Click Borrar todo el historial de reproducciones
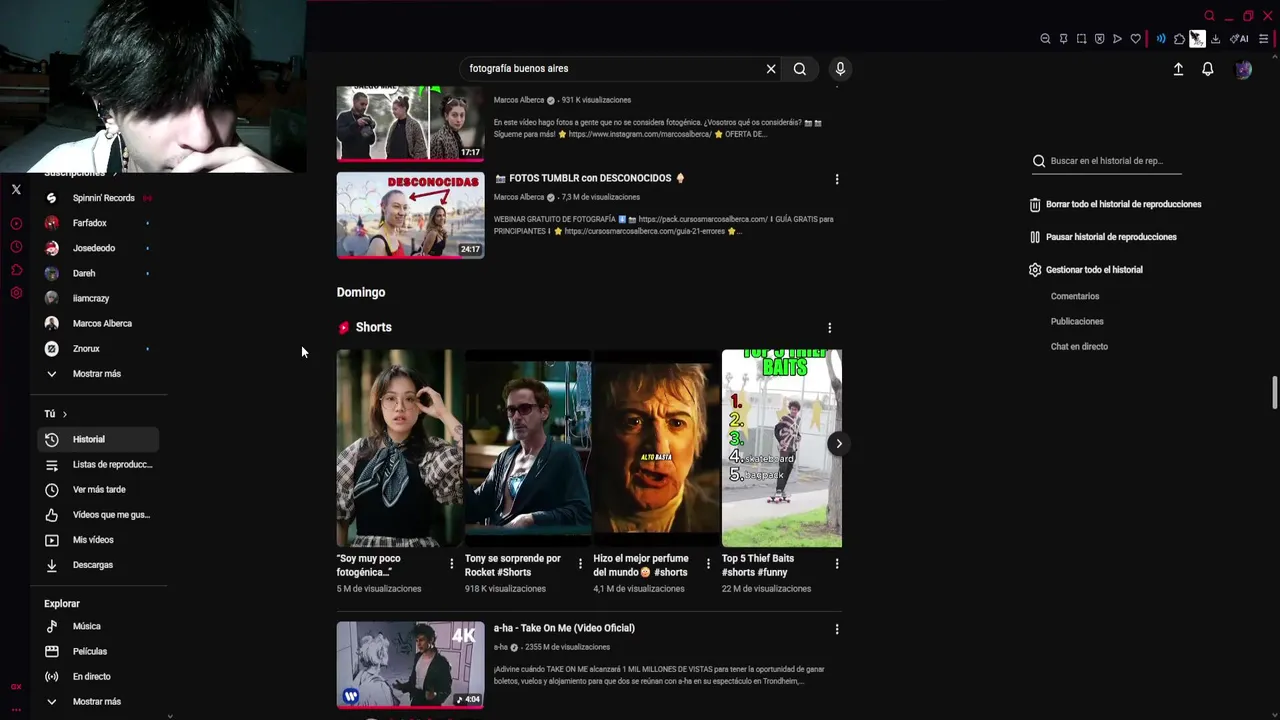 [x=1115, y=204]
